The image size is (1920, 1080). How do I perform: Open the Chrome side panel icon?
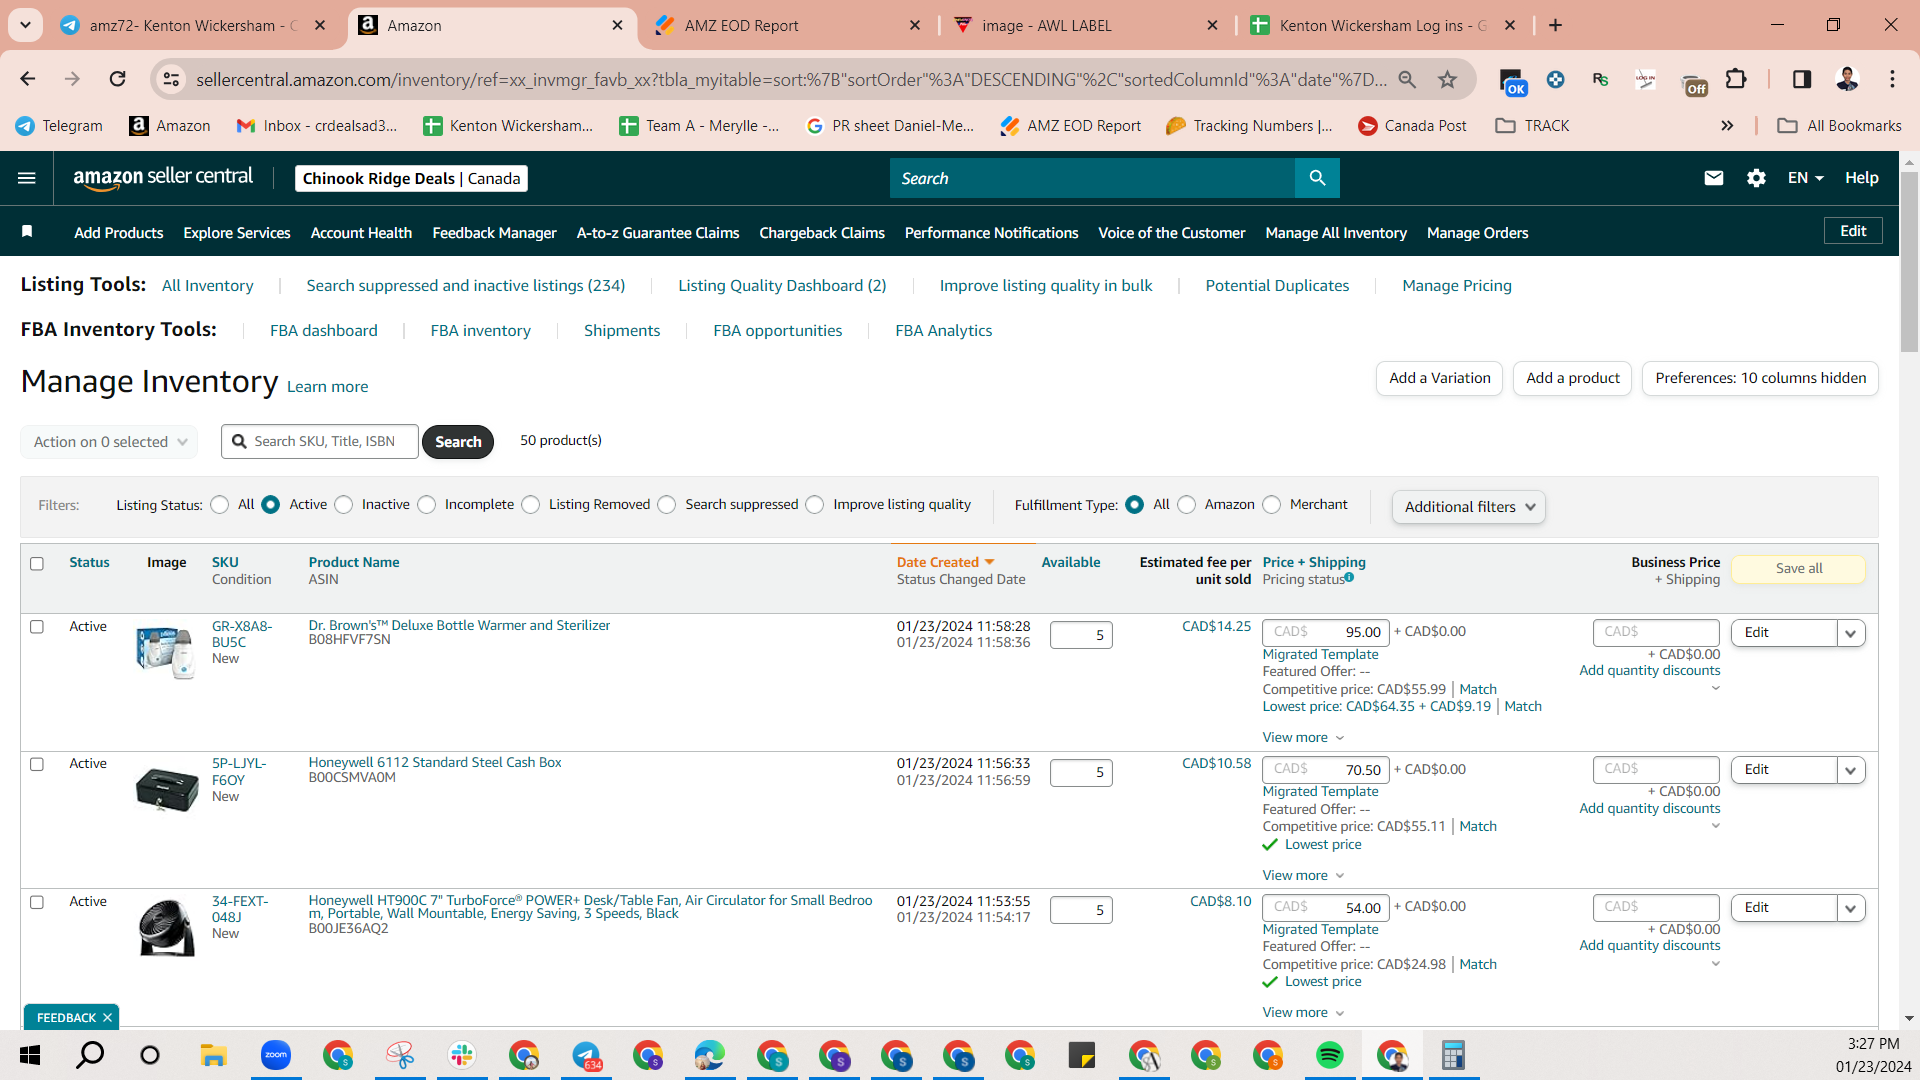[1802, 79]
